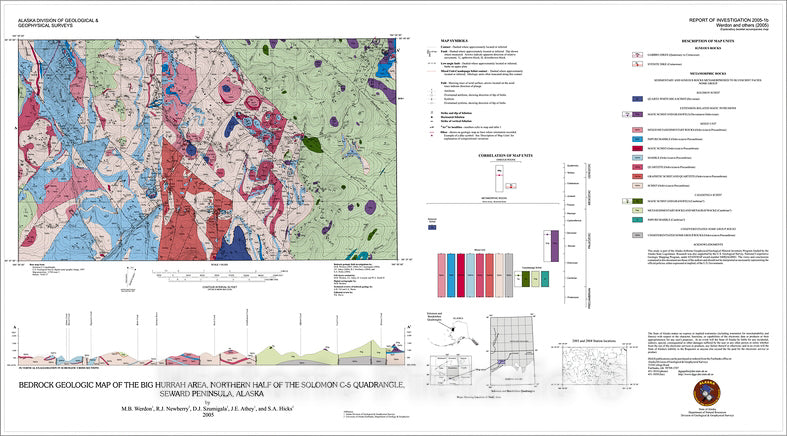This screenshot has height=436, width=787.
Task: Click the teal Cambrian Impure Marble swatch
Action: click(x=637, y=220)
